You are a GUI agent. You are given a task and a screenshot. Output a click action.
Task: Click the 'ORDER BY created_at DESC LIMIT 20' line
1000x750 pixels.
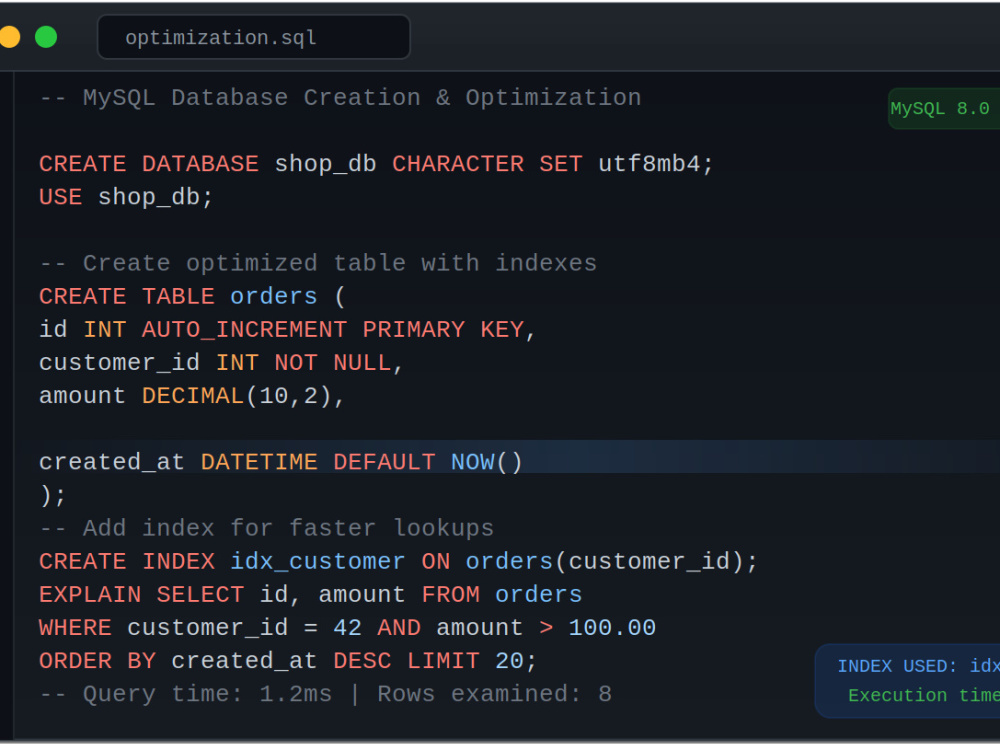288,661
